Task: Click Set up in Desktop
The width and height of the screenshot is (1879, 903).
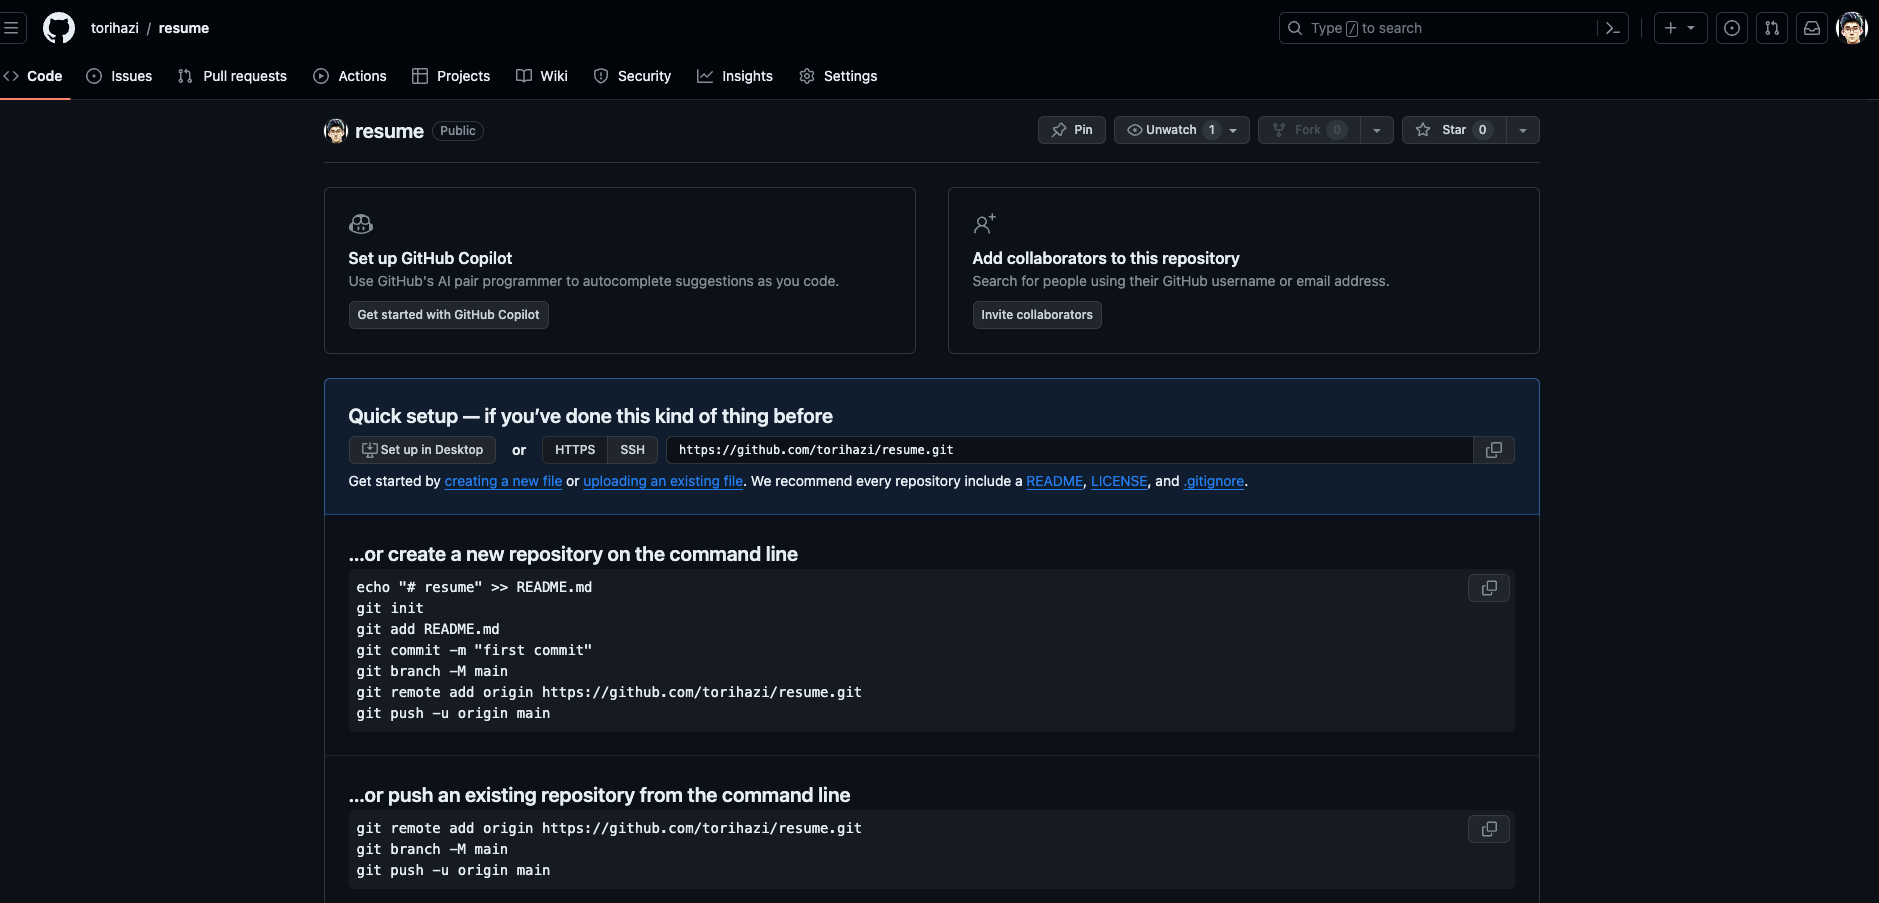Action: (x=422, y=450)
